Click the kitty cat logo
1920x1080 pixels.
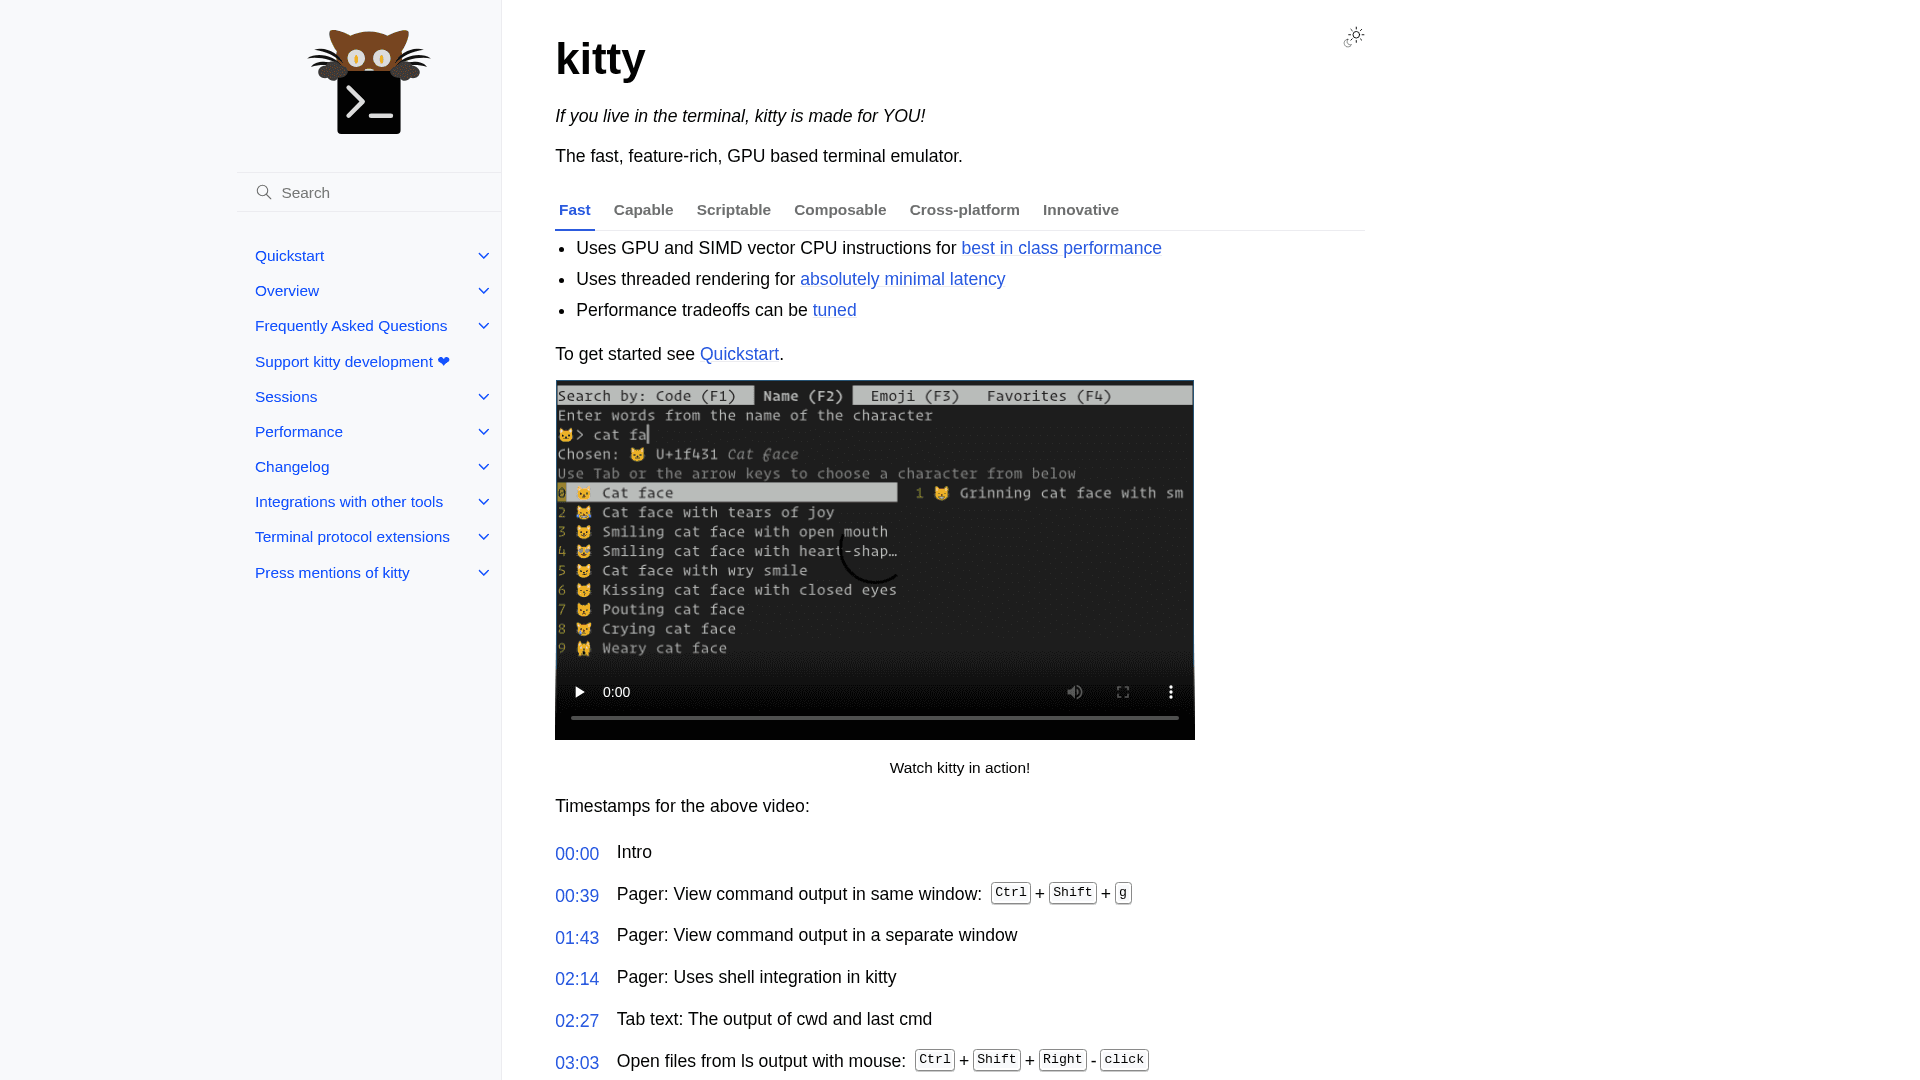tap(368, 80)
